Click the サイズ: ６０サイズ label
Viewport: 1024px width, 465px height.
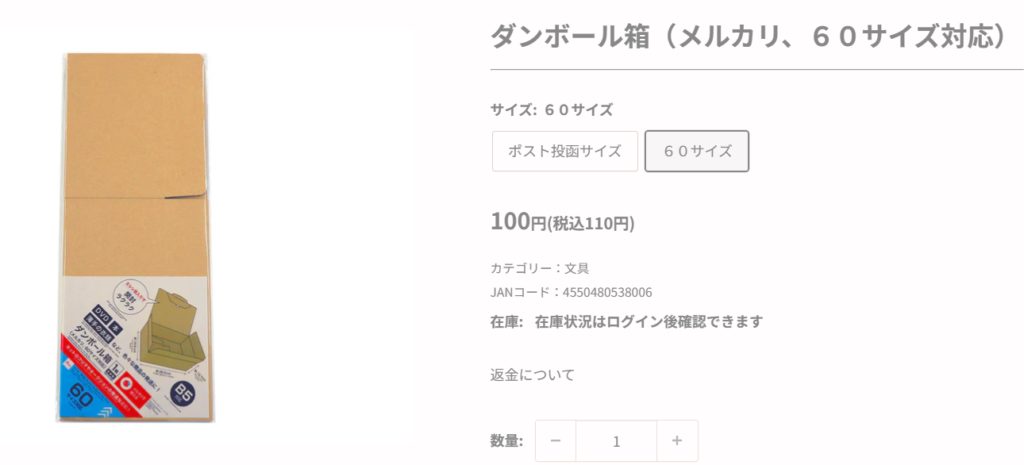click(x=551, y=110)
